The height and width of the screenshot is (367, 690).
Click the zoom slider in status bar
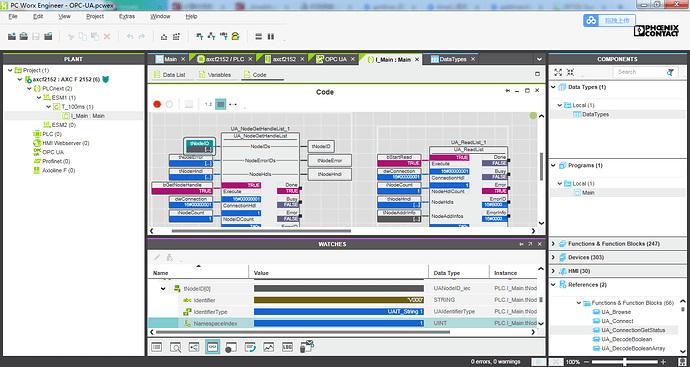(625, 362)
